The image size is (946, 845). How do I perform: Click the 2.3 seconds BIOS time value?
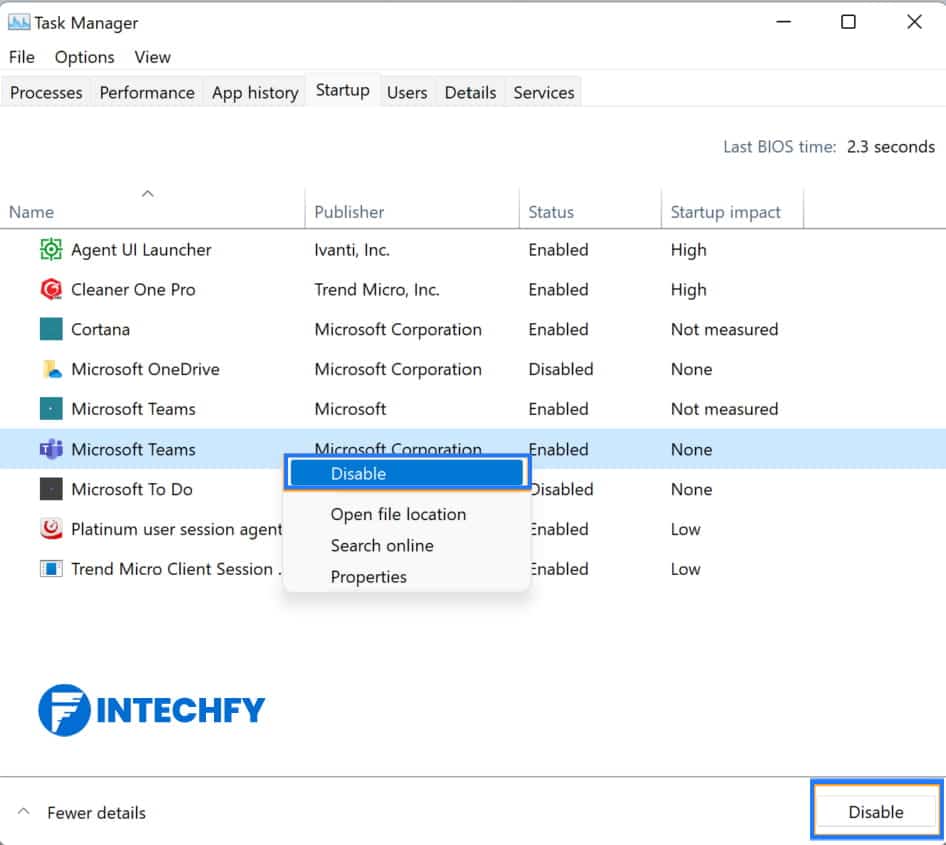coord(890,147)
